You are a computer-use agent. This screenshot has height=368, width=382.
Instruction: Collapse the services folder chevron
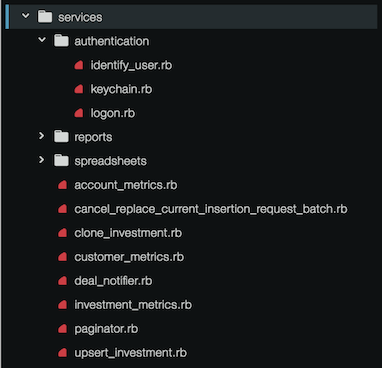pos(26,16)
